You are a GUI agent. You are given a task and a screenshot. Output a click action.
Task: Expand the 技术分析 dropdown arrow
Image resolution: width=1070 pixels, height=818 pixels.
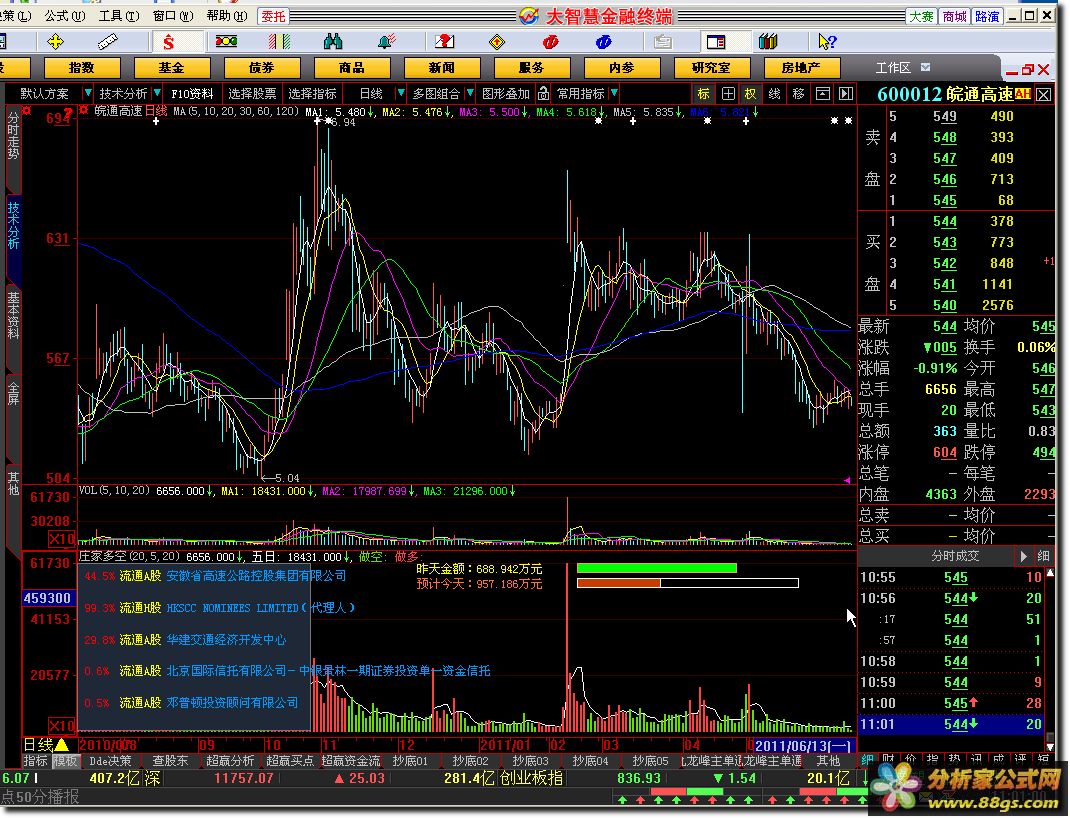pos(157,93)
